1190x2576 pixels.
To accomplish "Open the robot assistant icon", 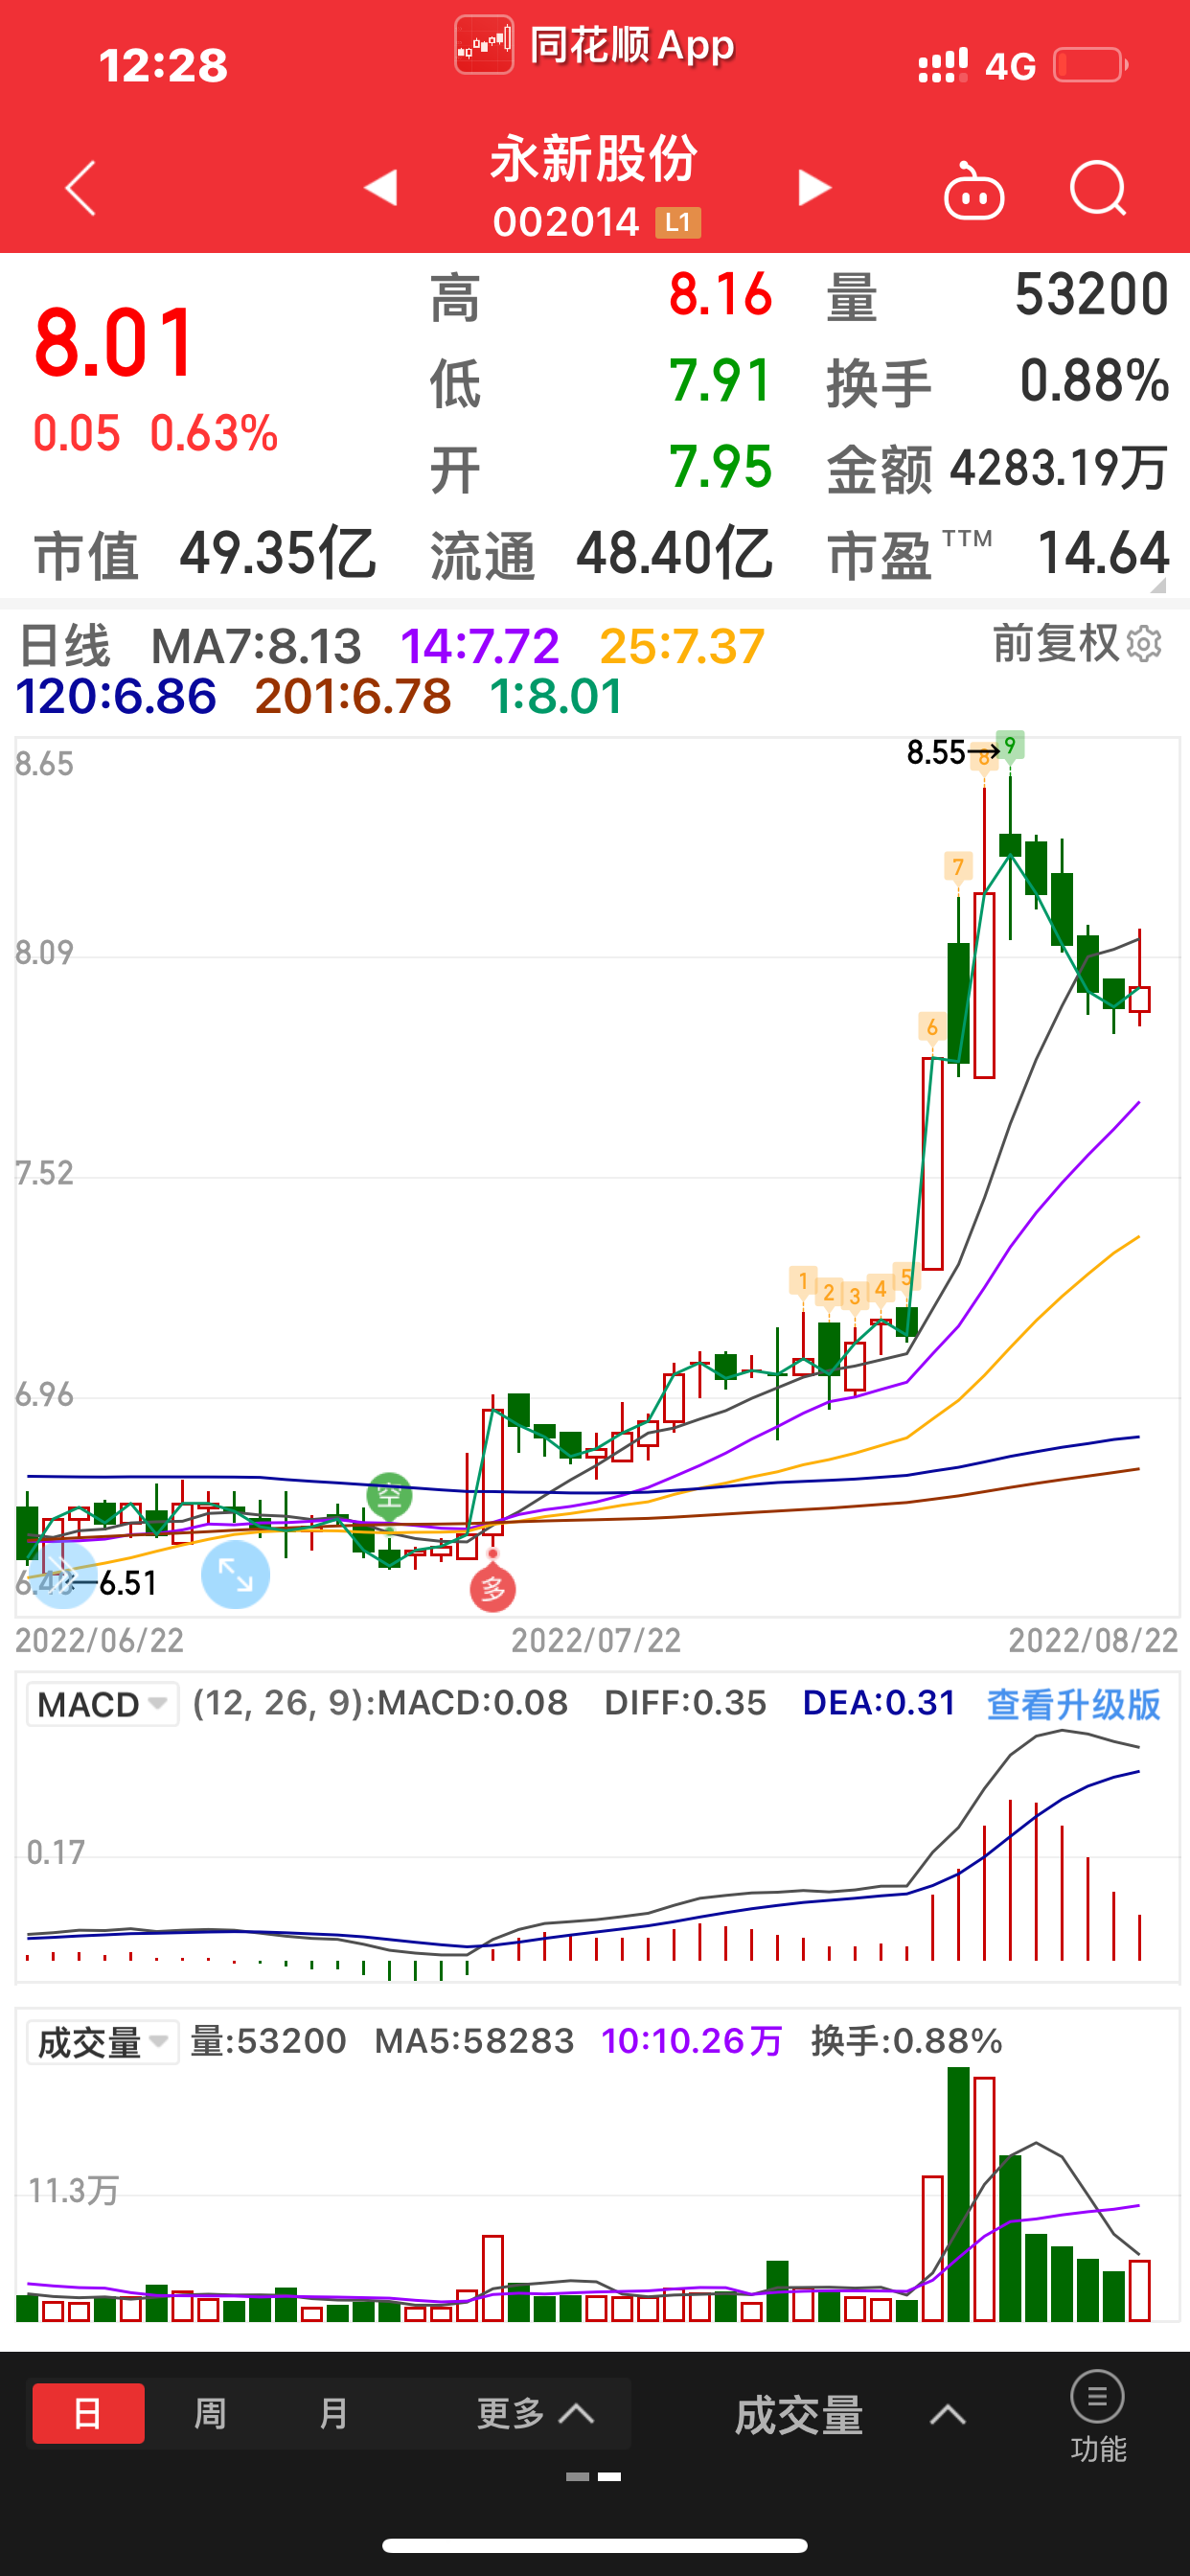I will tap(974, 190).
